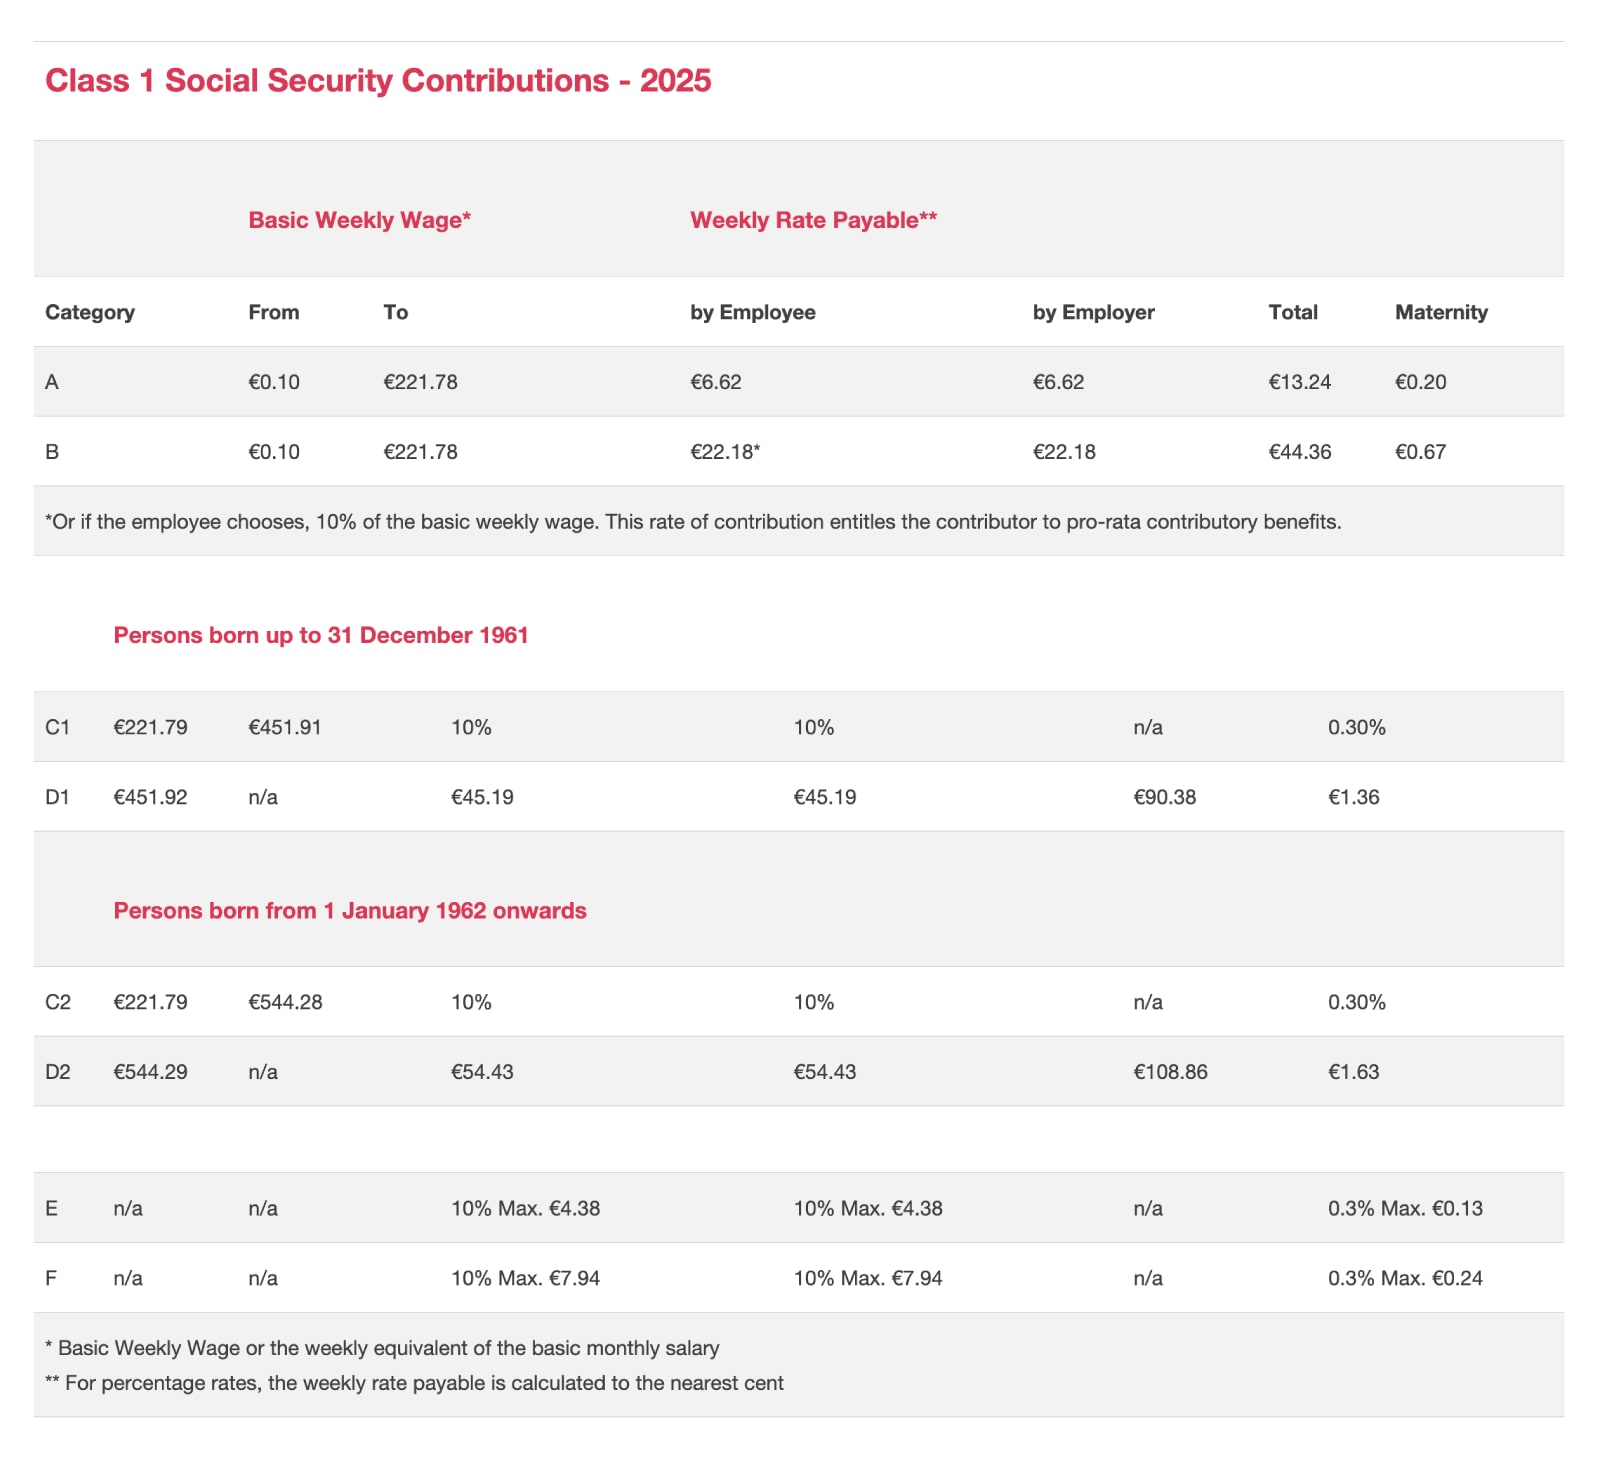1600x1465 pixels.
Task: Click the 10% of basic weekly wage footnote
Action: click(693, 522)
